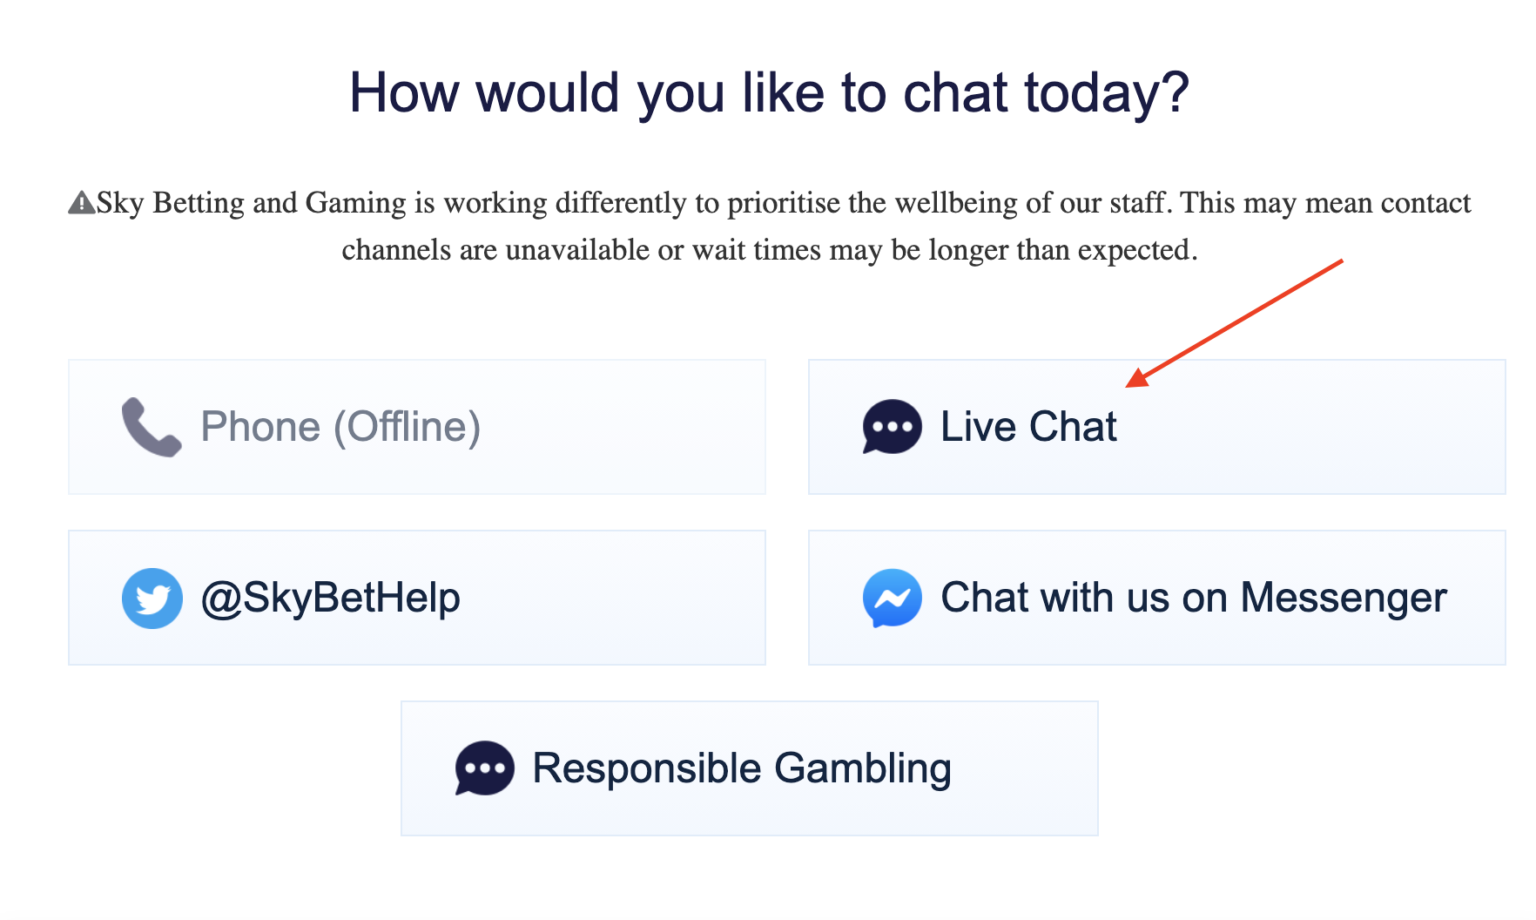Click the staff wellbeing notice text

pos(768,225)
